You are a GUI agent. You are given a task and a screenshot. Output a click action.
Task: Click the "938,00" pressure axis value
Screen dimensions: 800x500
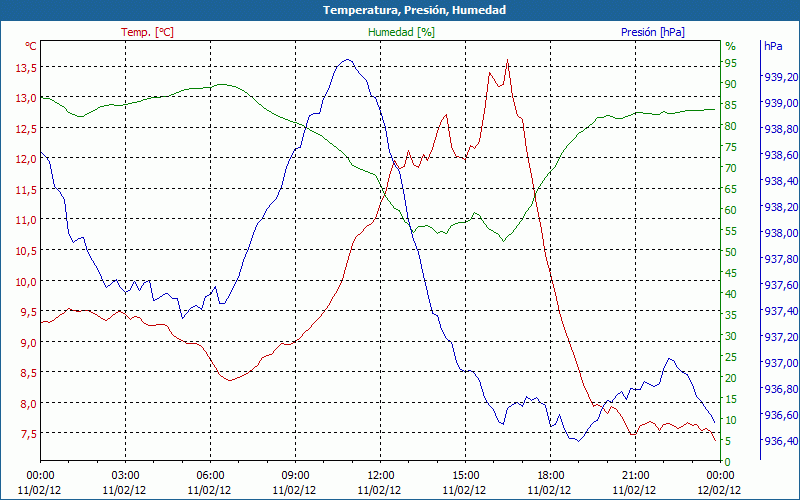point(781,233)
